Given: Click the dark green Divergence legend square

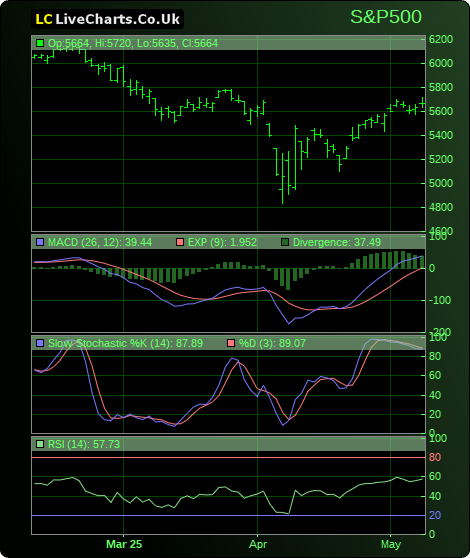Looking at the screenshot, I should [x=285, y=242].
